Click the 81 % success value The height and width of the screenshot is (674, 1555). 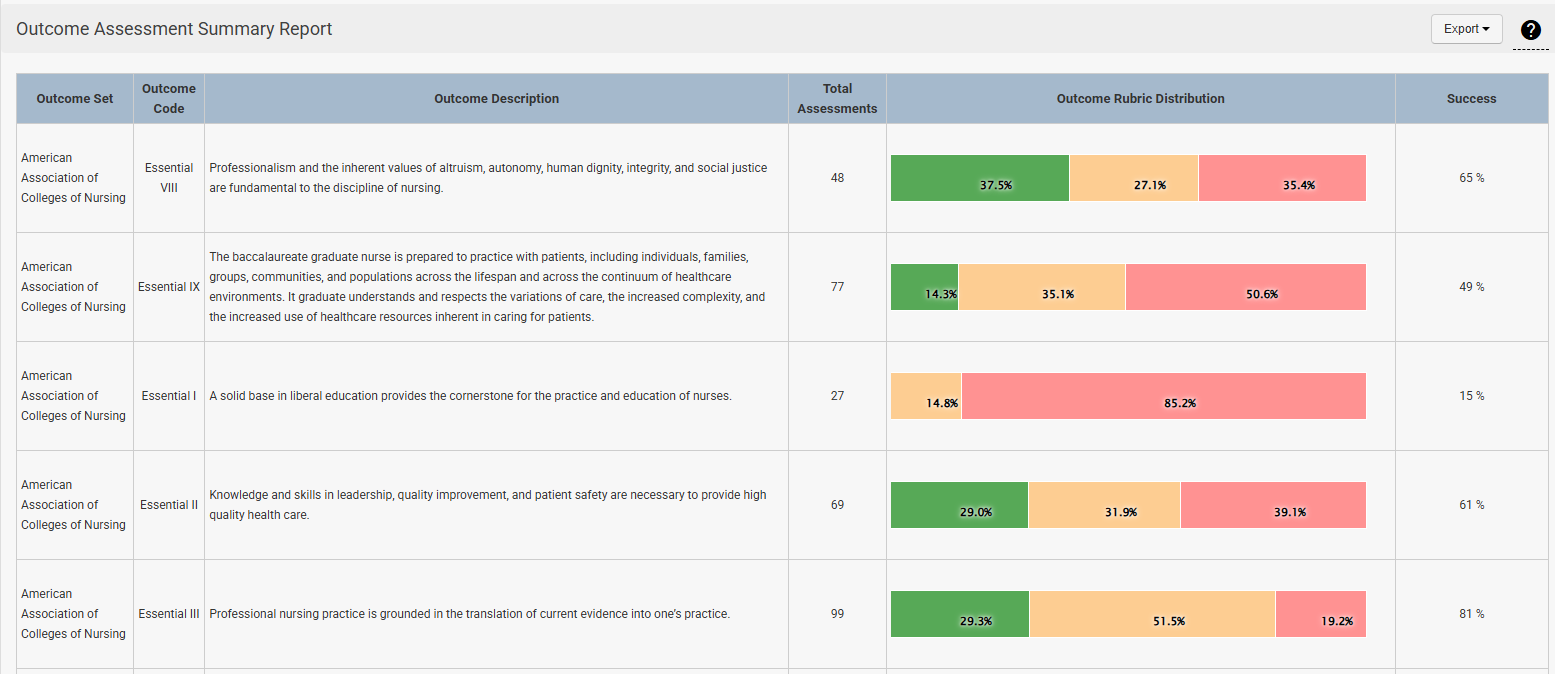coord(1471,614)
